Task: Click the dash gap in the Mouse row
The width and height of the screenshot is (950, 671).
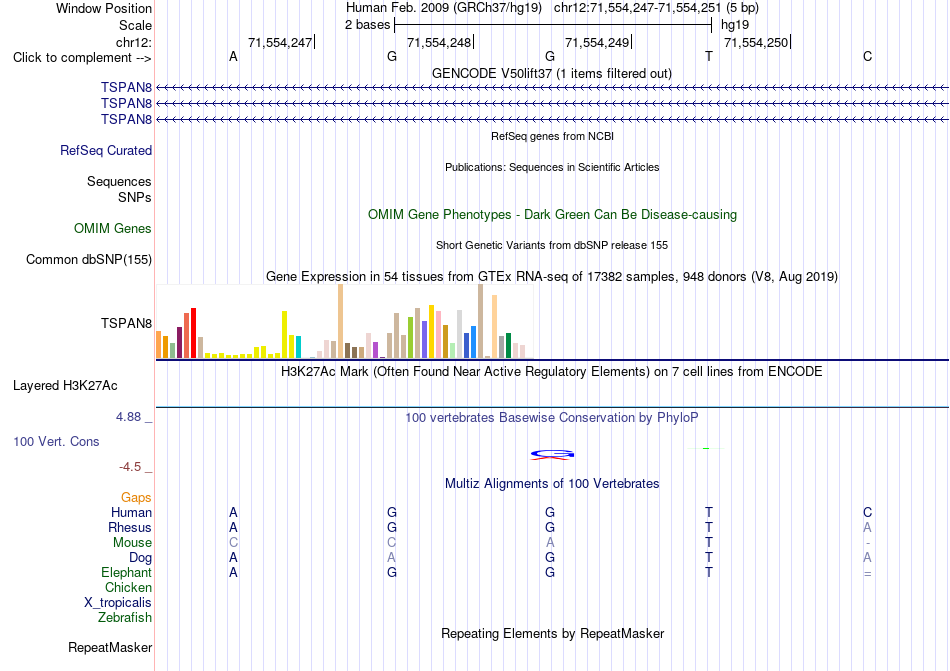Action: coord(868,543)
